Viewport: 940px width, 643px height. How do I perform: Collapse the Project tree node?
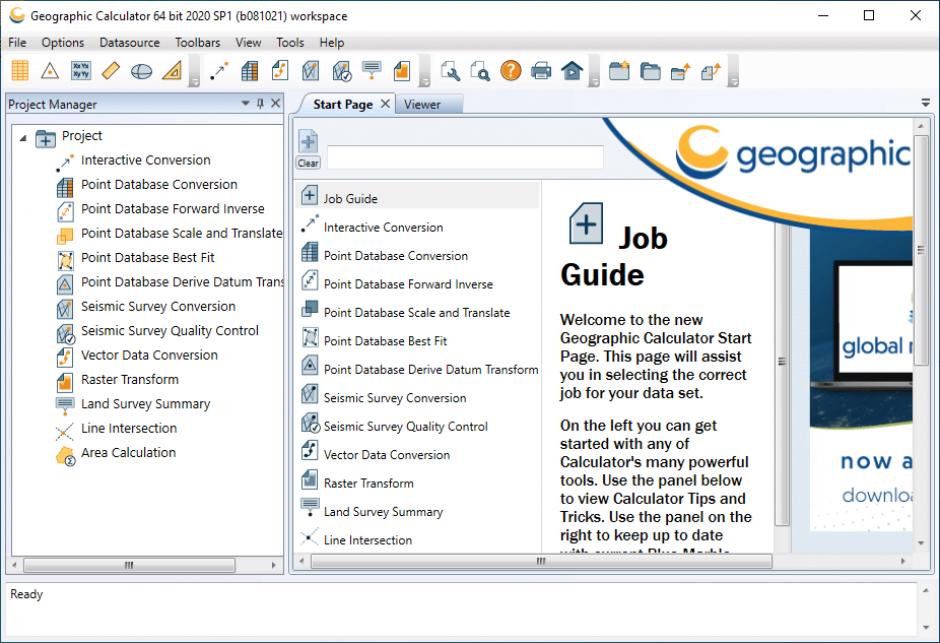(x=23, y=138)
